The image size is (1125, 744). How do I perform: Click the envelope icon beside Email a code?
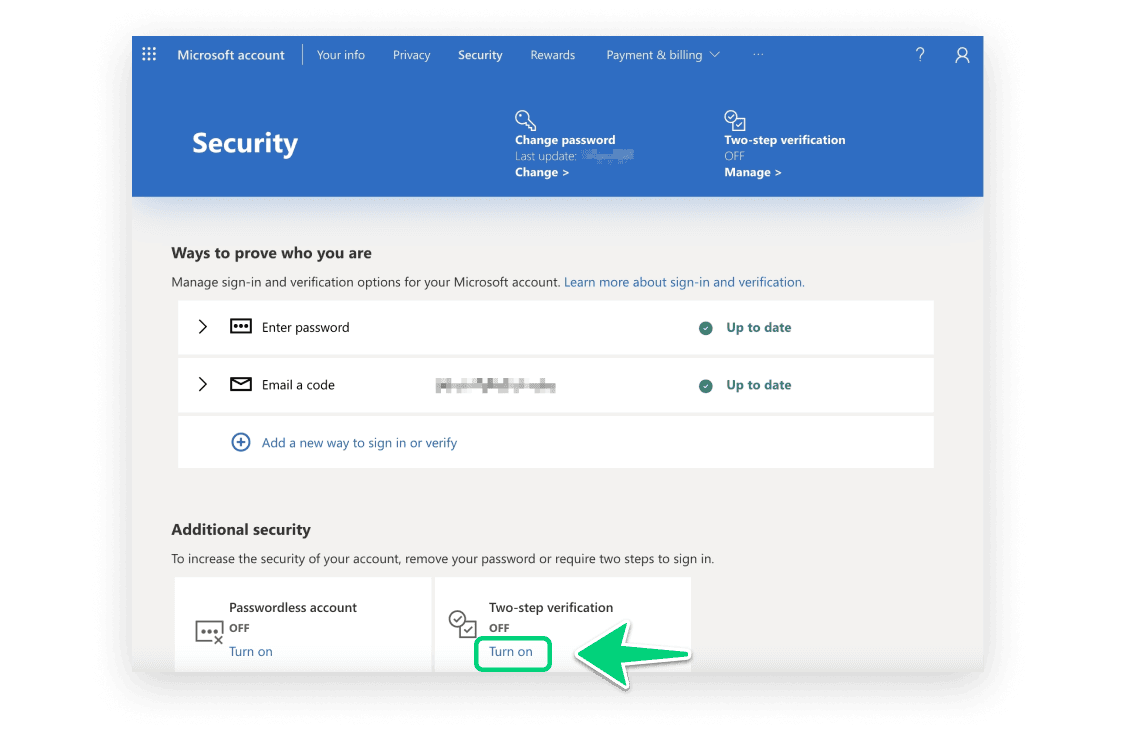(x=241, y=385)
